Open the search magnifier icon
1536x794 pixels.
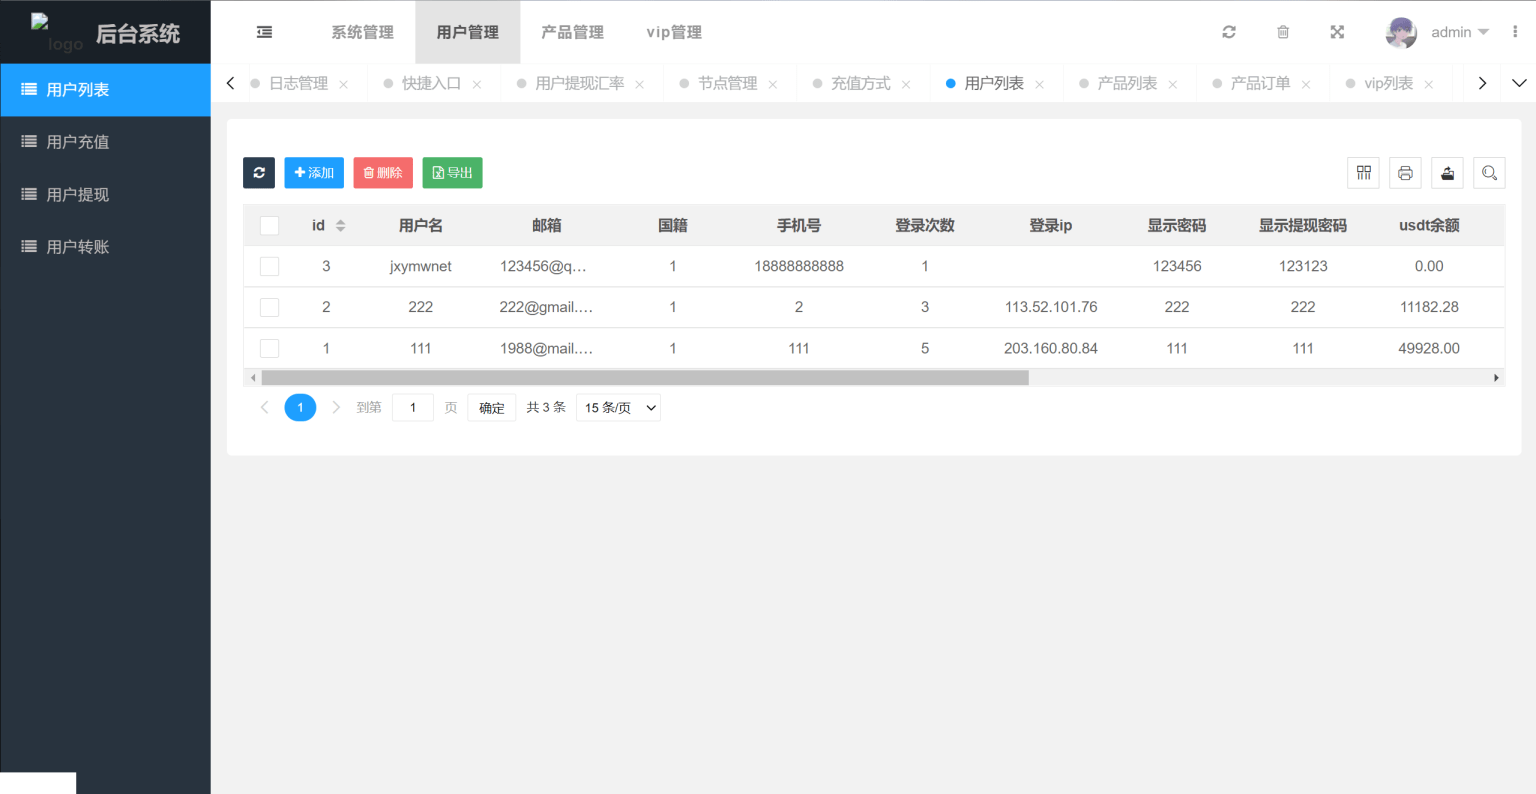tap(1489, 172)
